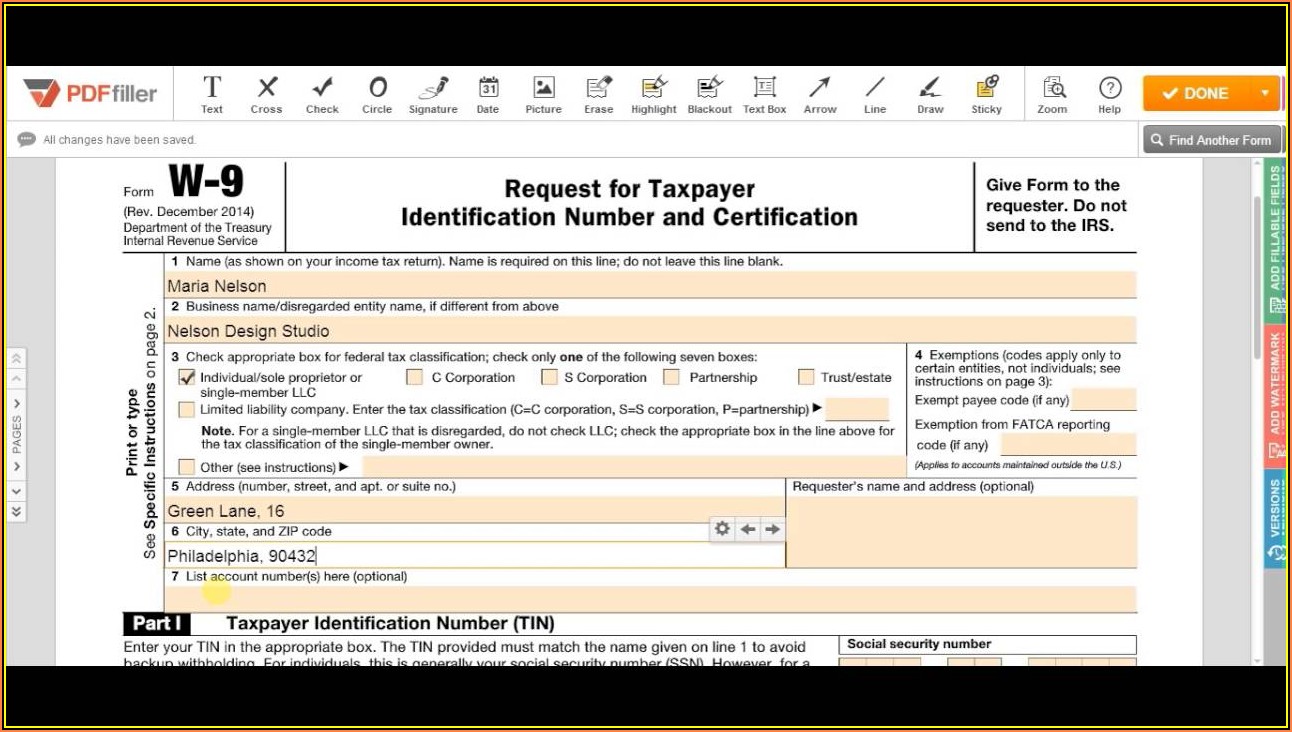Activate the Blackout tool
The image size is (1292, 732).
[x=709, y=94]
